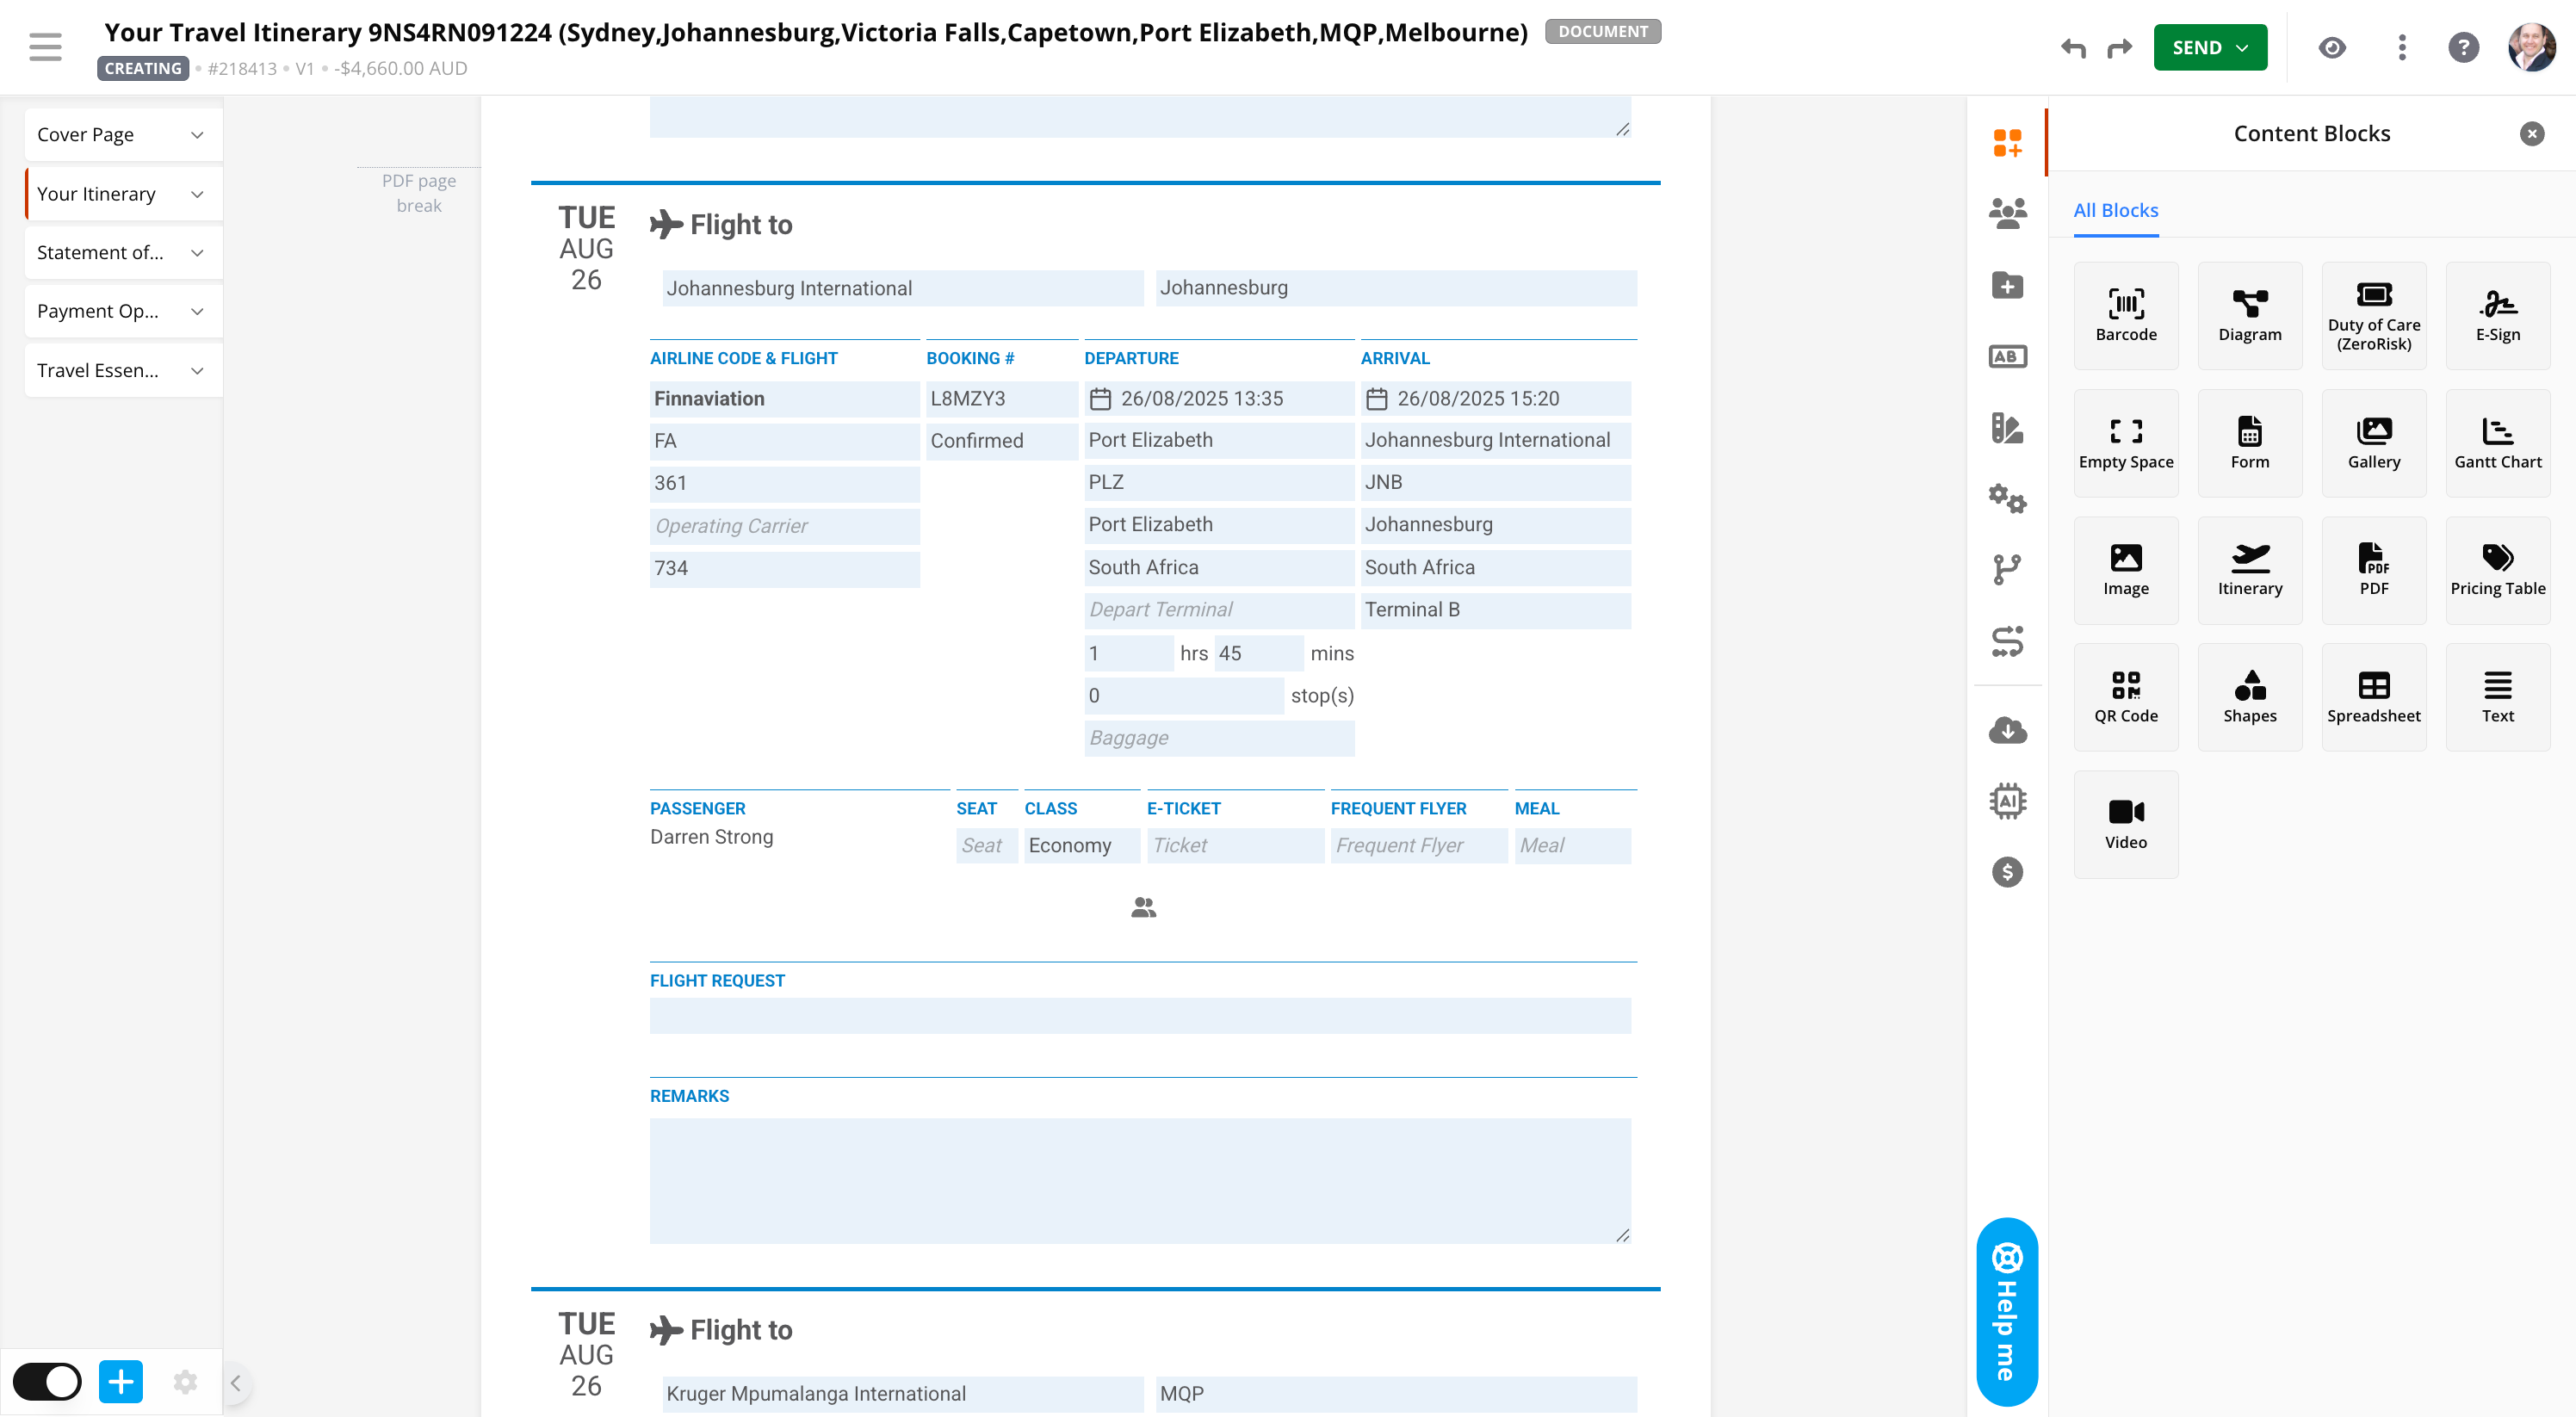Expand the Payment Options section chevron
The height and width of the screenshot is (1417, 2576).
point(197,312)
